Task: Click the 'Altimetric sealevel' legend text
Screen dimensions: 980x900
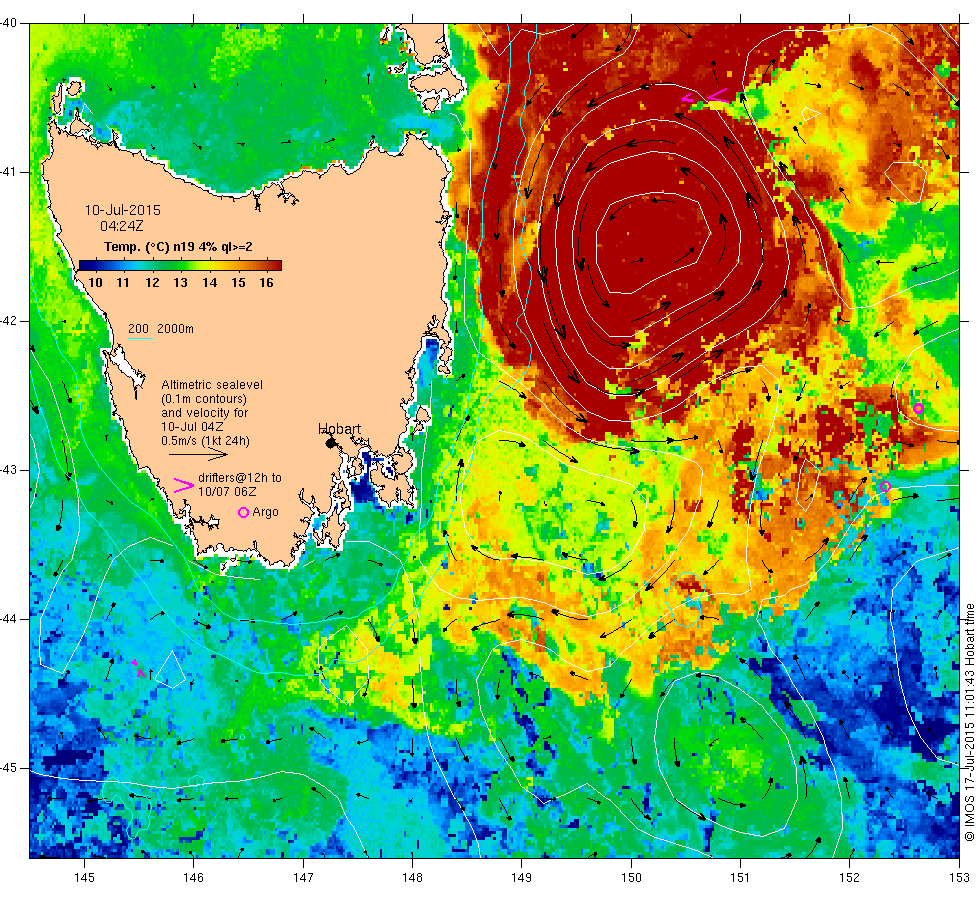Action: click(x=212, y=385)
